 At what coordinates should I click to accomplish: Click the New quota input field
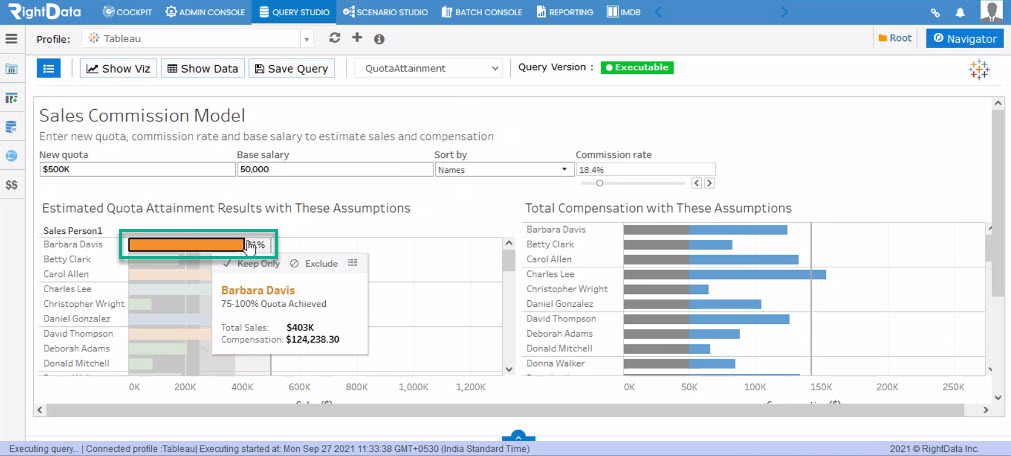point(137,170)
